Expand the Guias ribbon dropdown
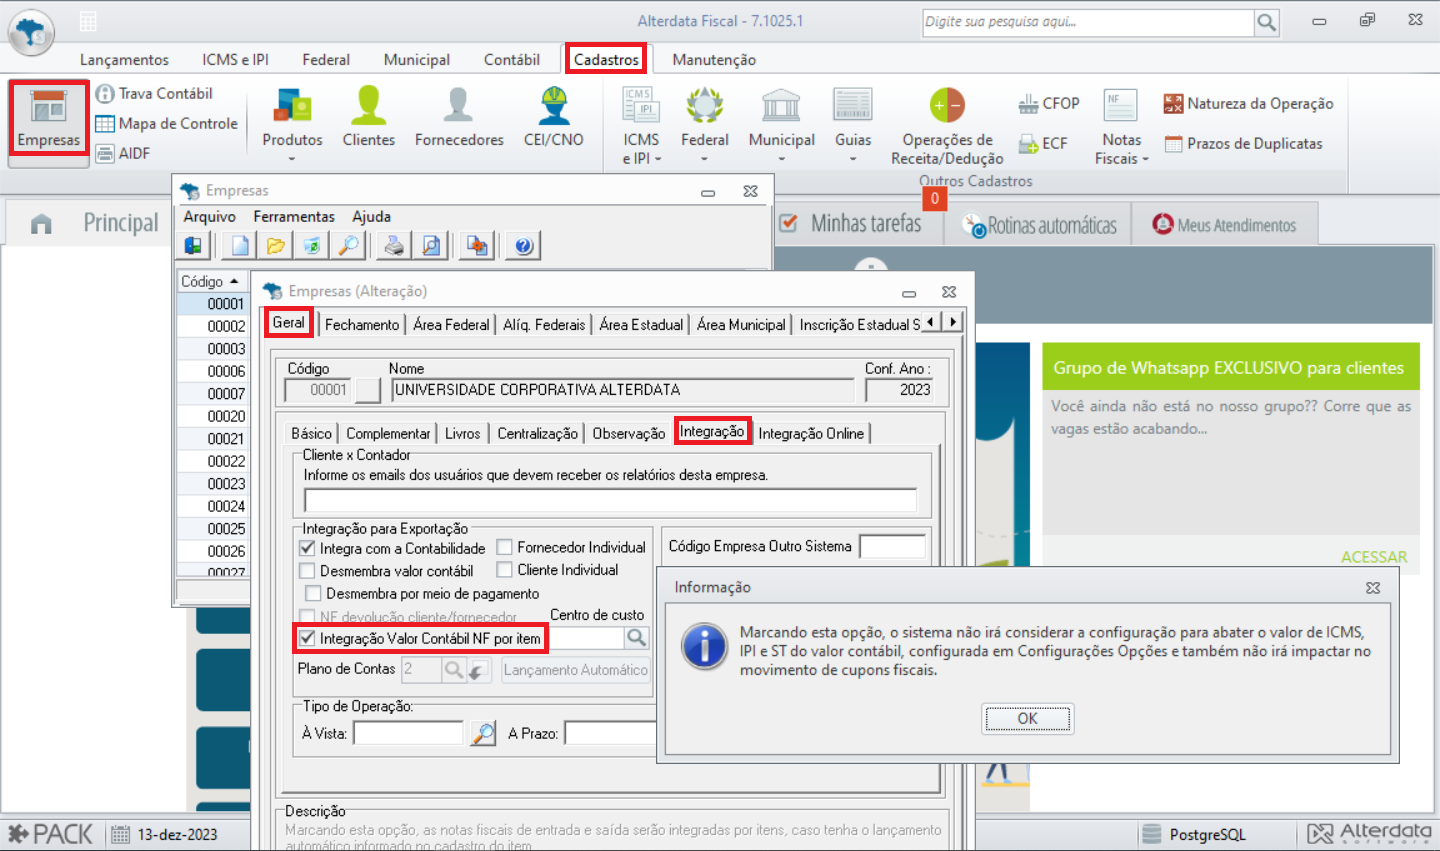Image resolution: width=1440 pixels, height=851 pixels. (853, 158)
